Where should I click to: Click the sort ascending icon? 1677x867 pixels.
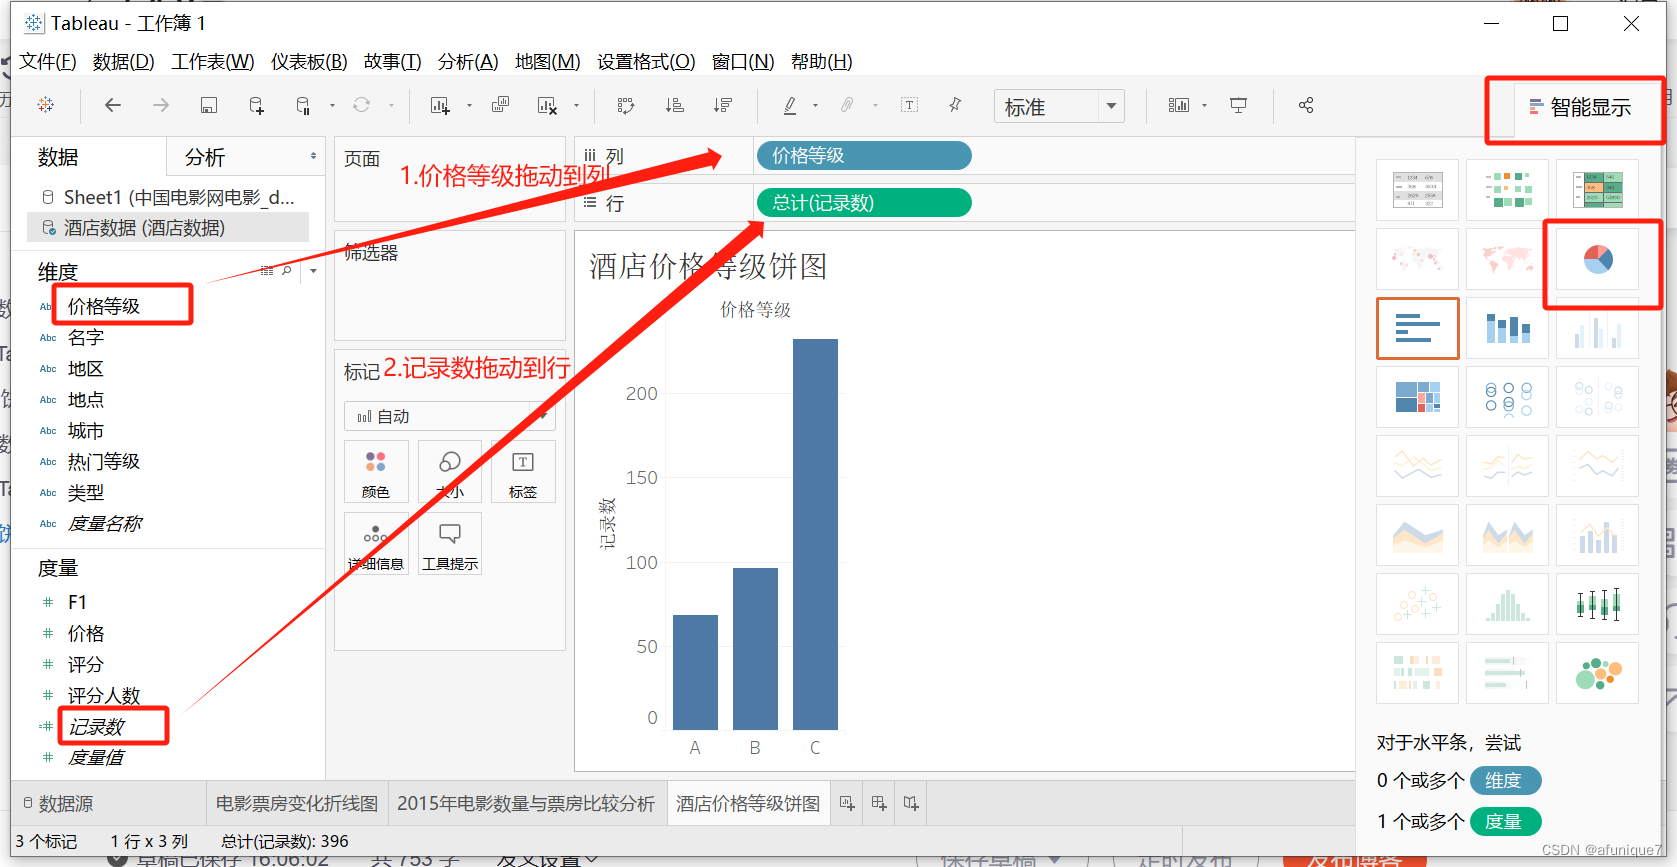click(x=675, y=105)
